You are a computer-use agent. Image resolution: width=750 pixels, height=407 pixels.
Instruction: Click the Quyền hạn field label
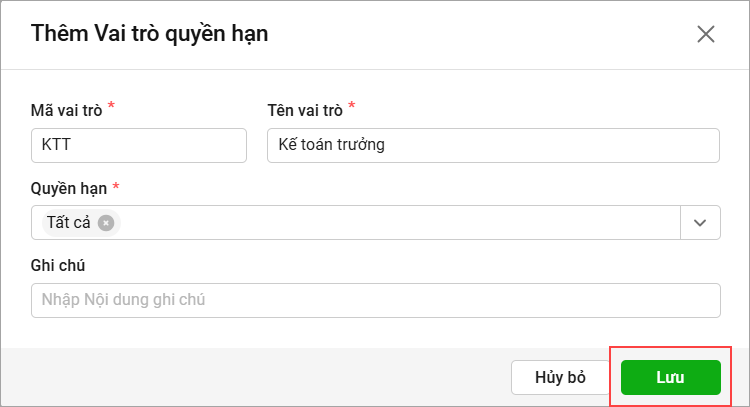pyautogui.click(x=69, y=189)
